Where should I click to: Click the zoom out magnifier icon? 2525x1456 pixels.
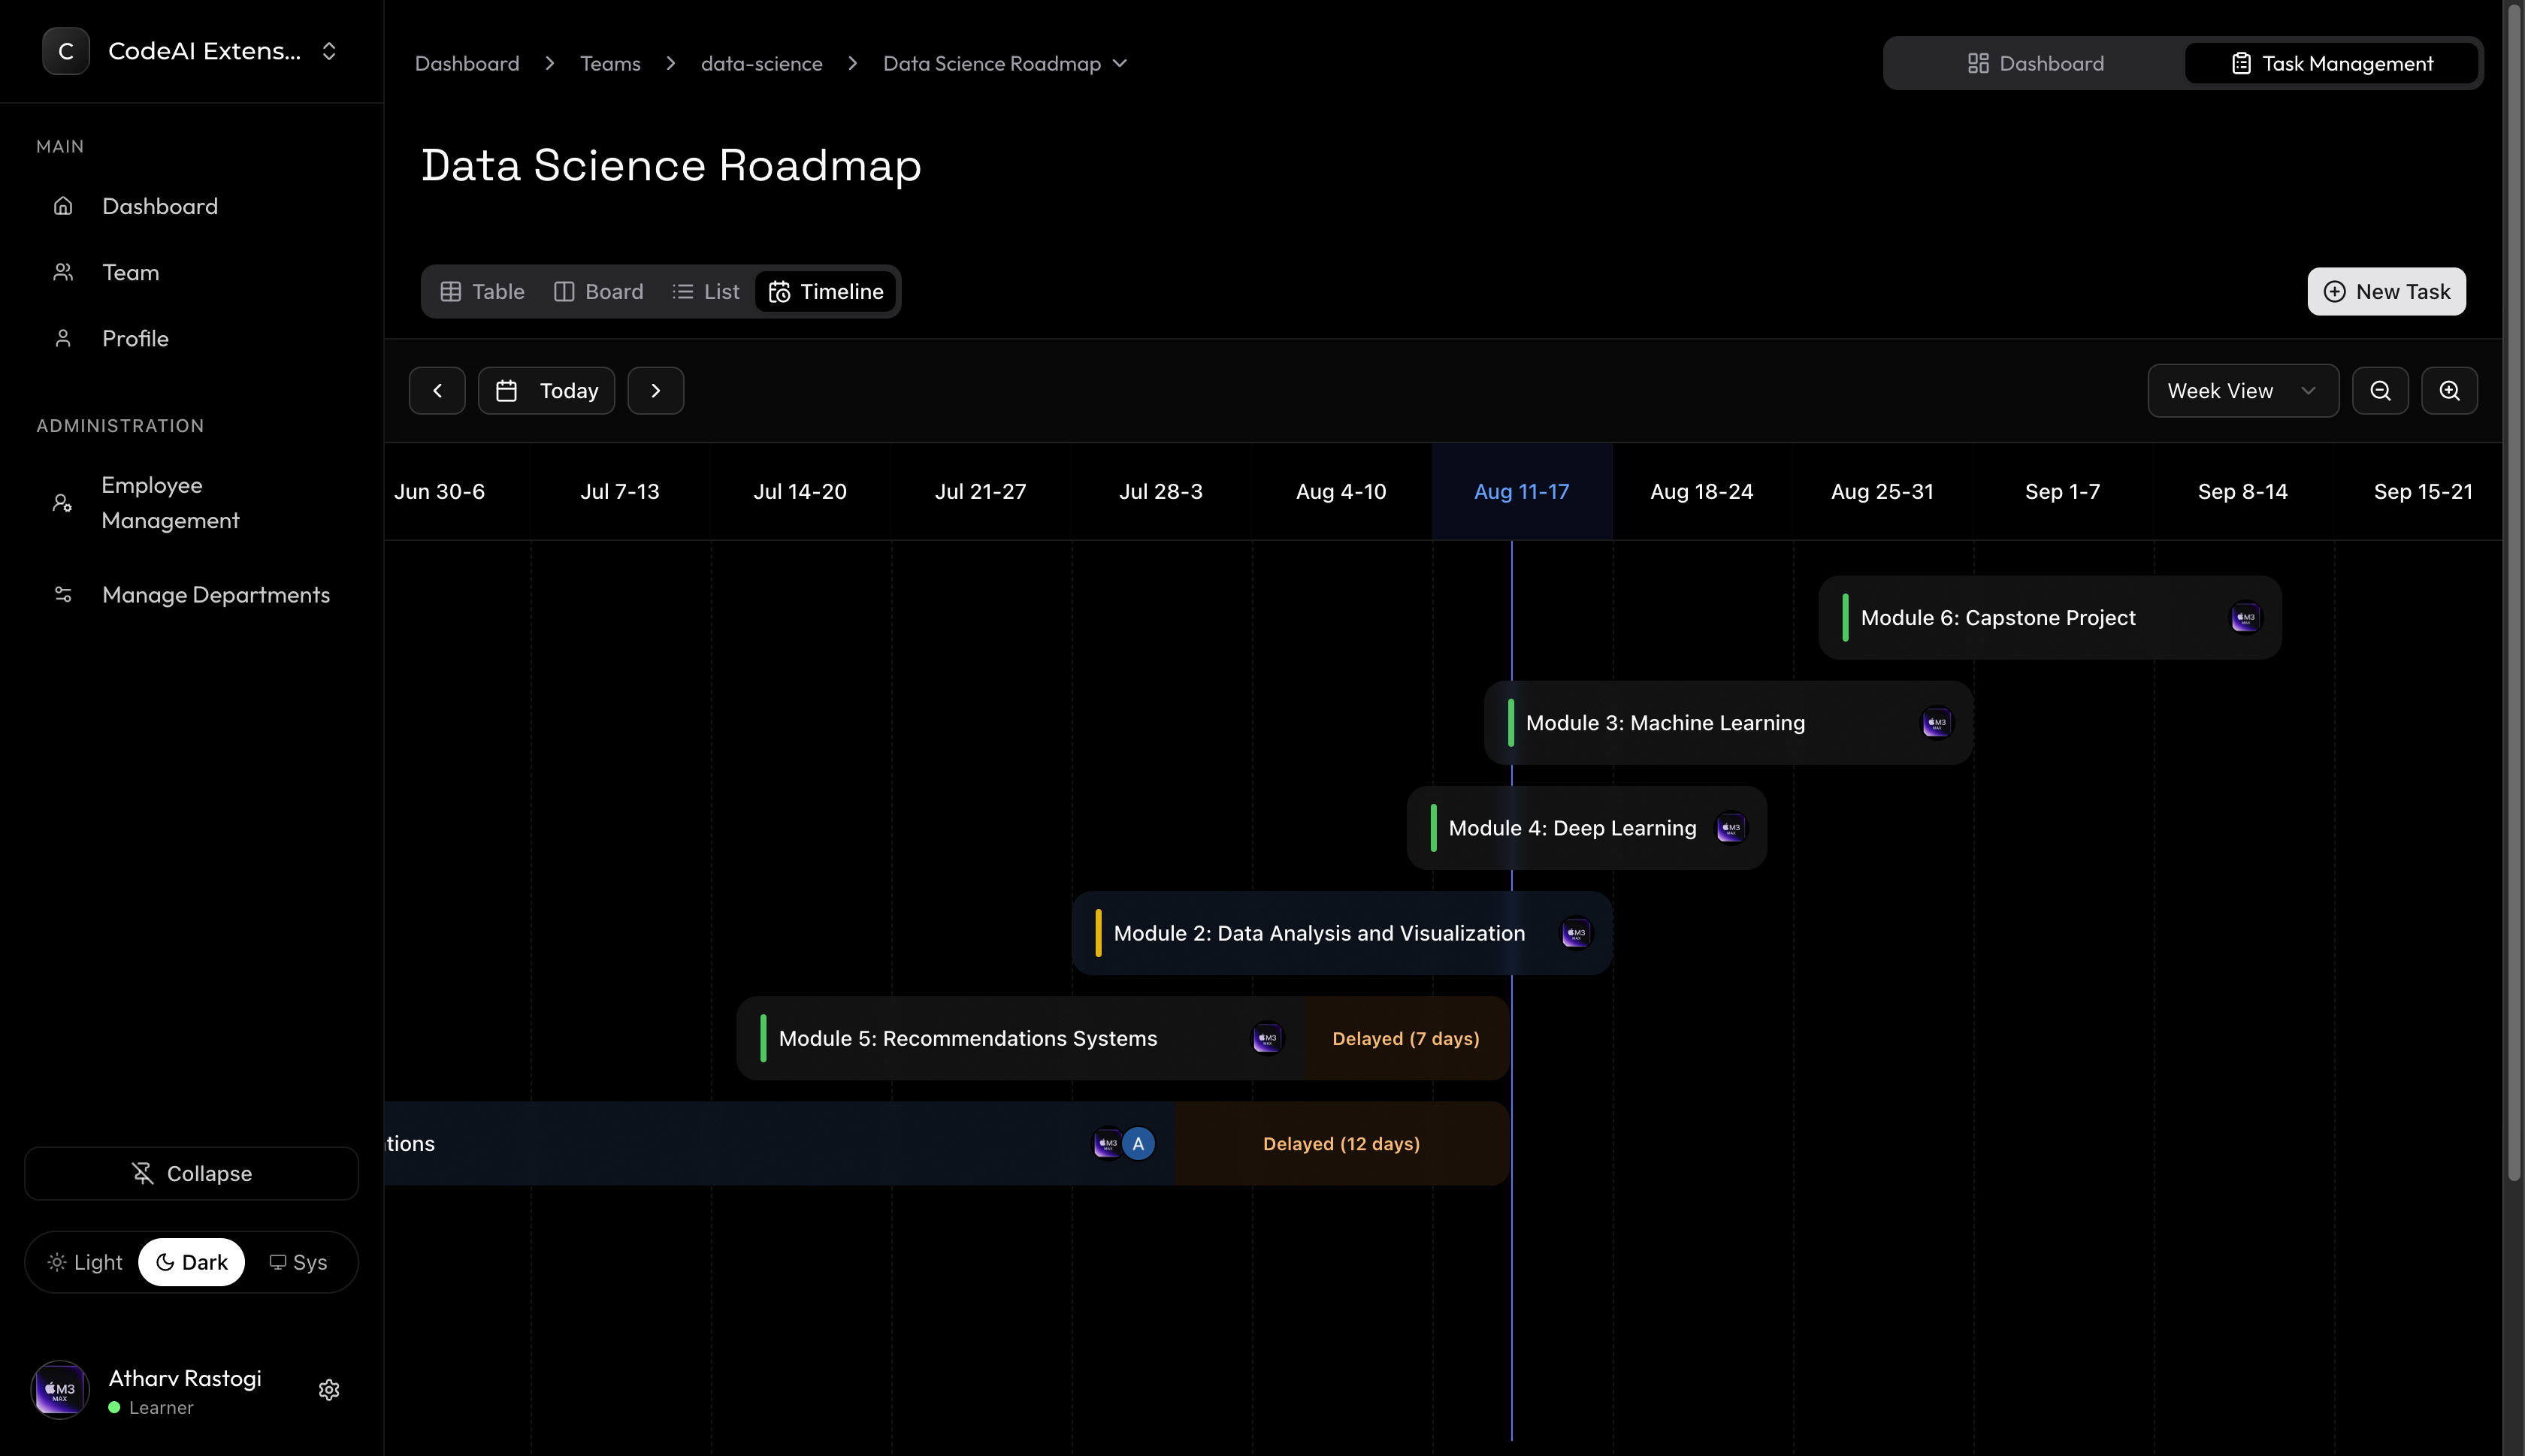[2380, 391]
